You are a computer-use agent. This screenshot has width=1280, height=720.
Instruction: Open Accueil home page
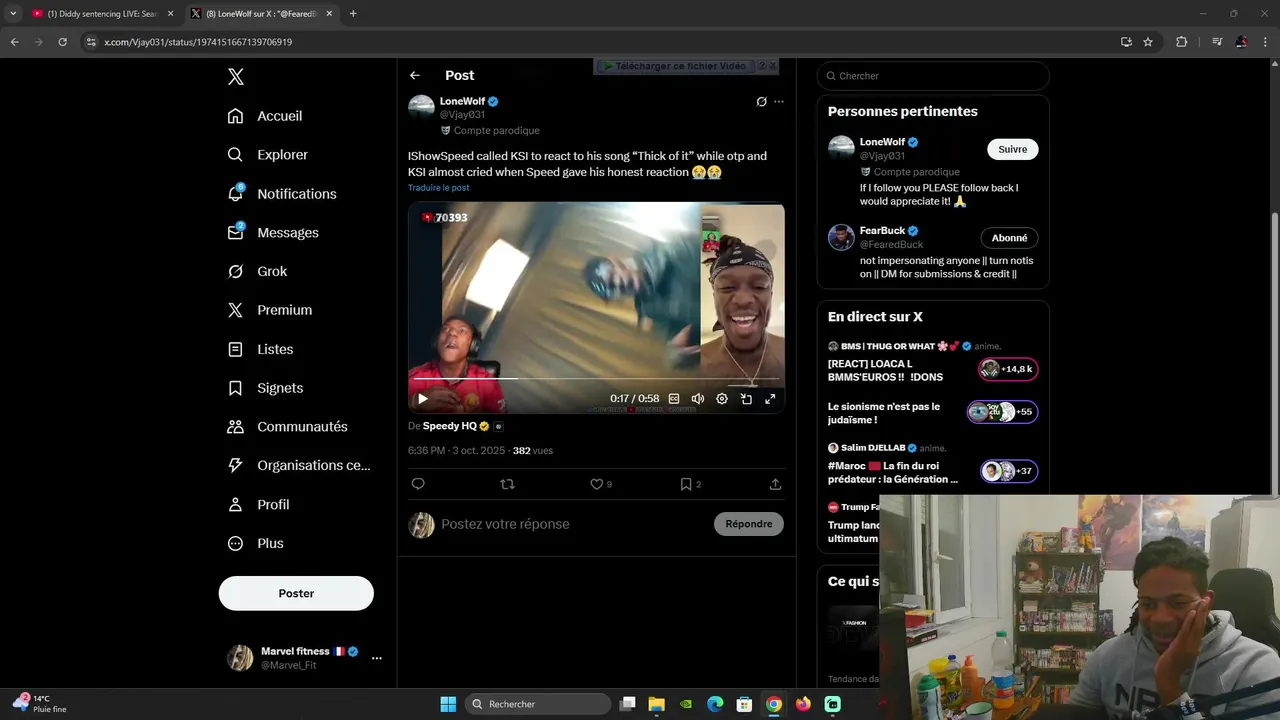click(265, 116)
